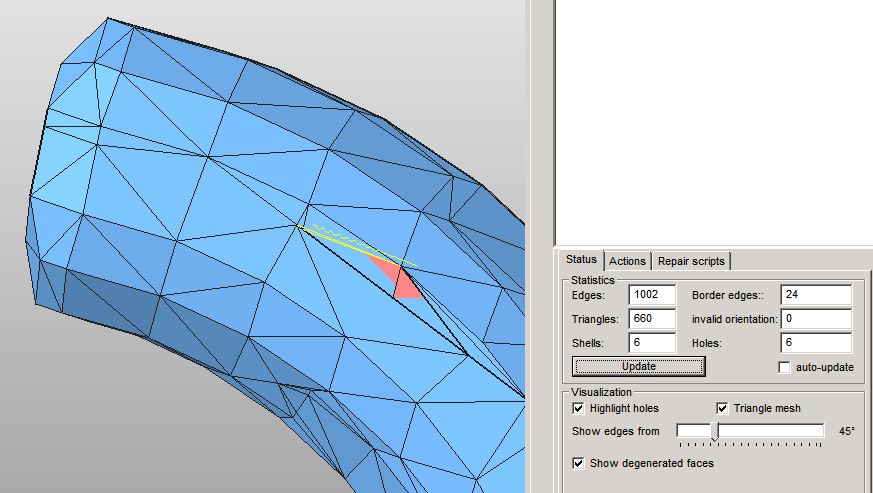Click the Border edges value field

click(x=816, y=295)
